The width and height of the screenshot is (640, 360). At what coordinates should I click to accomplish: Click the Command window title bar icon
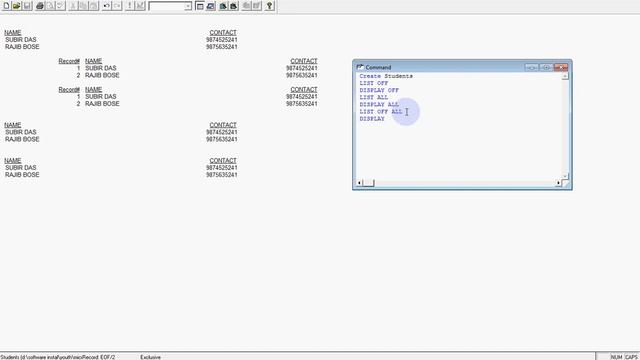point(360,67)
